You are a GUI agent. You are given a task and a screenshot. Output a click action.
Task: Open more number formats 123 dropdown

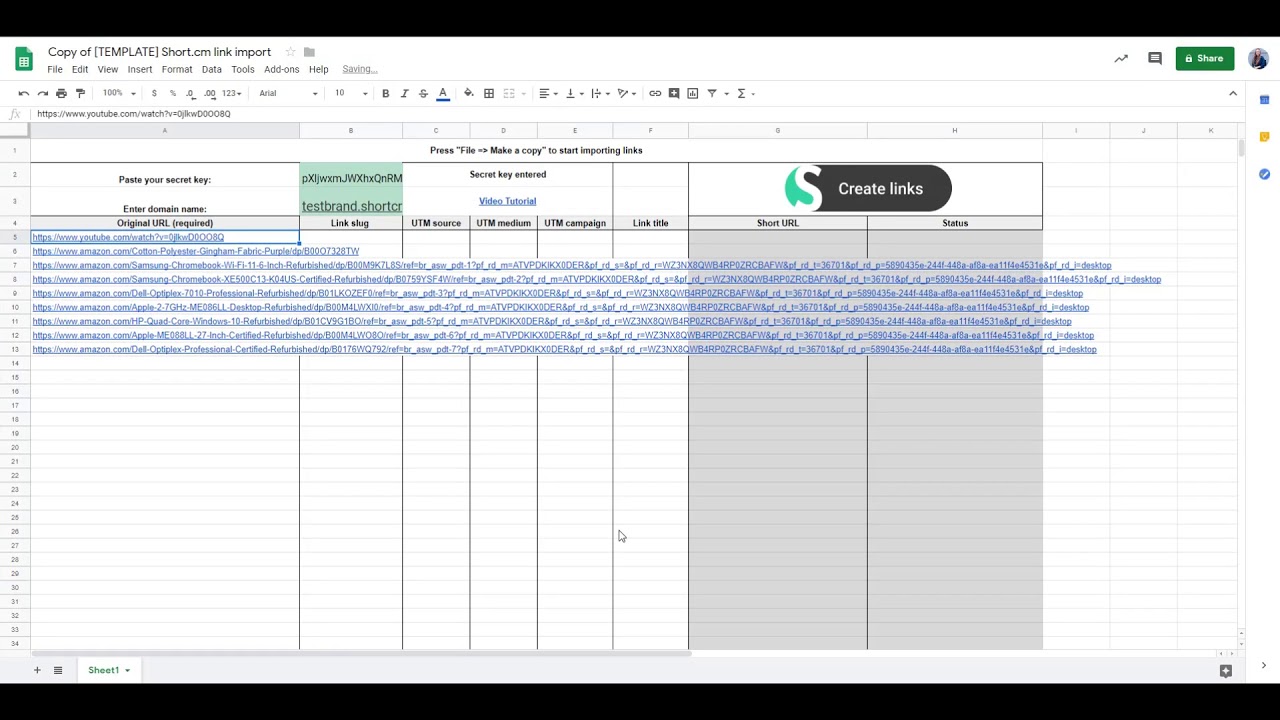(231, 93)
